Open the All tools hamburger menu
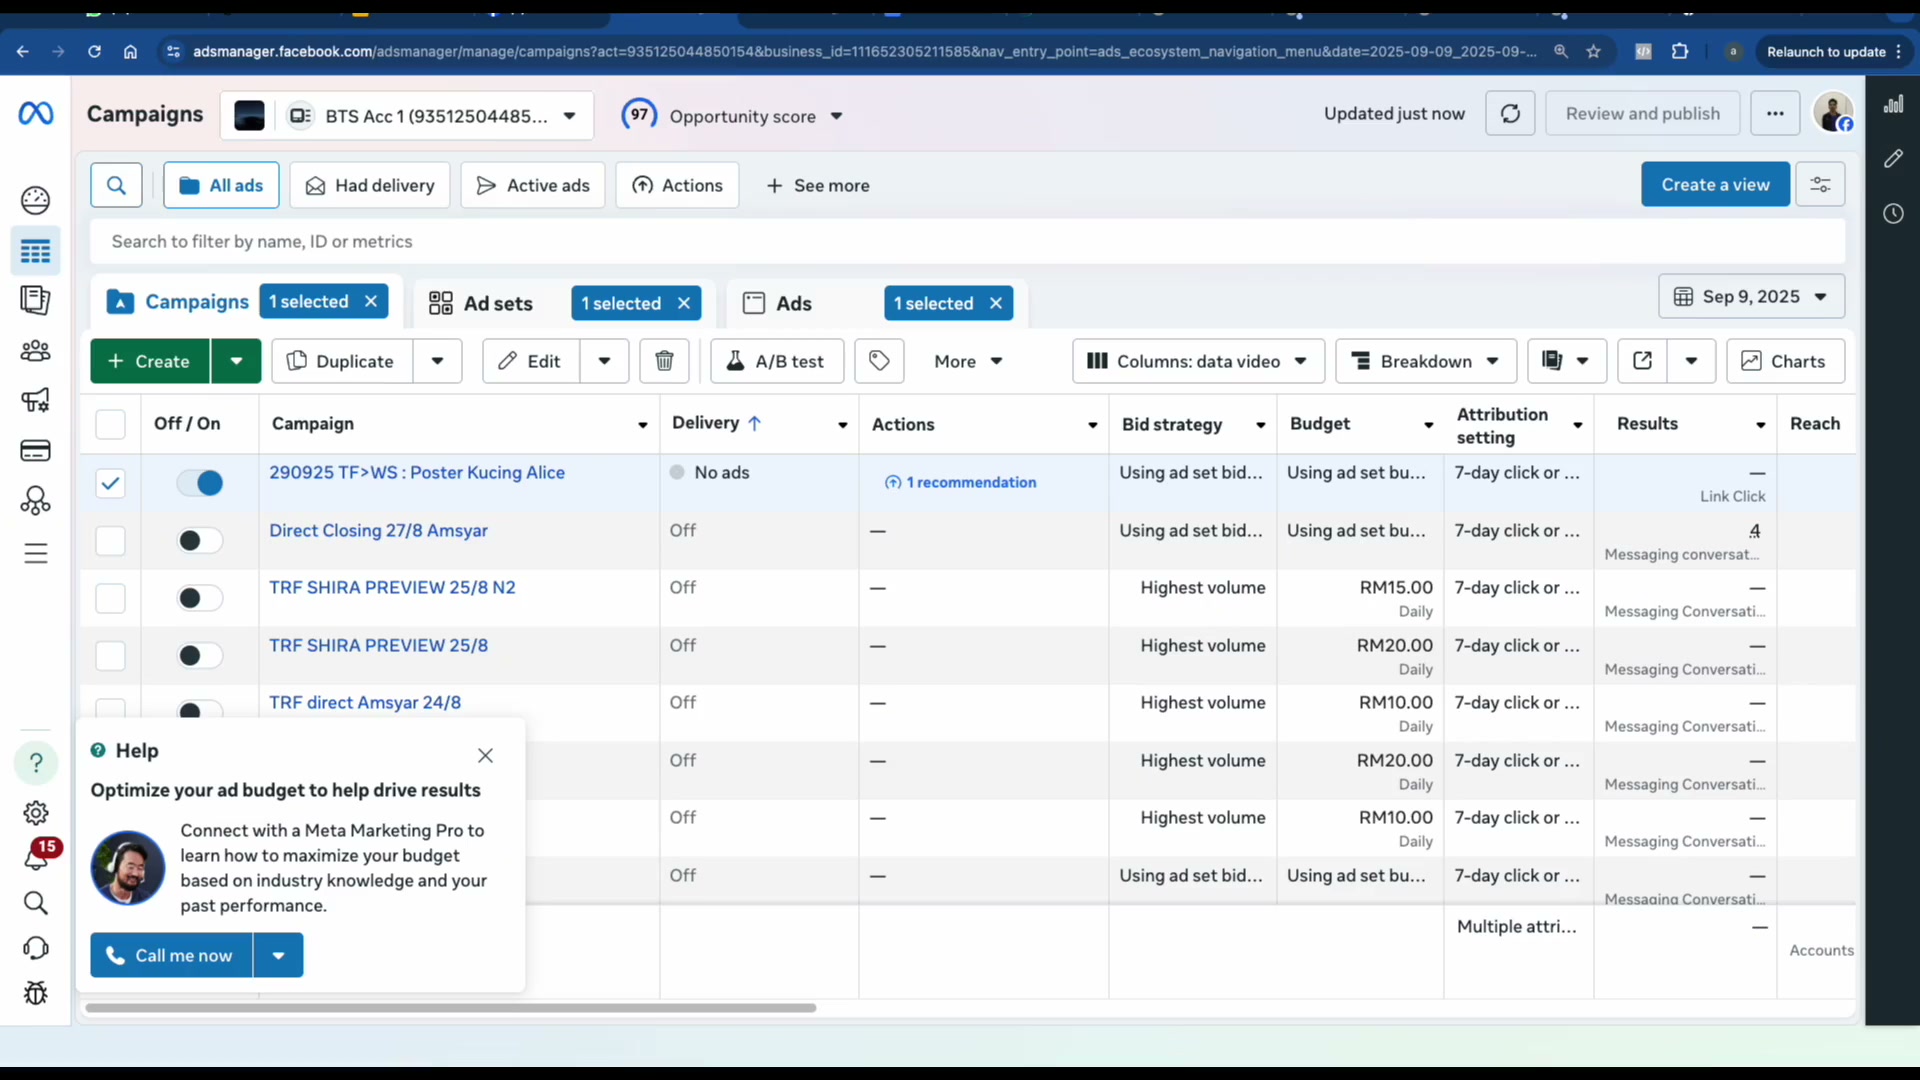 (36, 553)
